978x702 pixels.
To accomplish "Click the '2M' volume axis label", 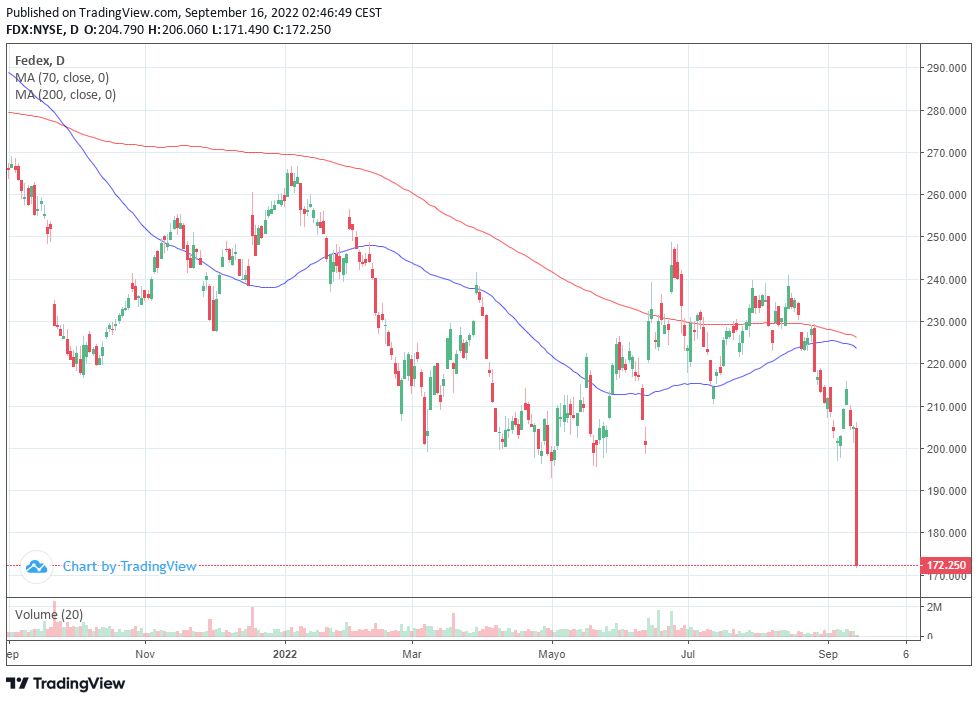I will 934,607.
